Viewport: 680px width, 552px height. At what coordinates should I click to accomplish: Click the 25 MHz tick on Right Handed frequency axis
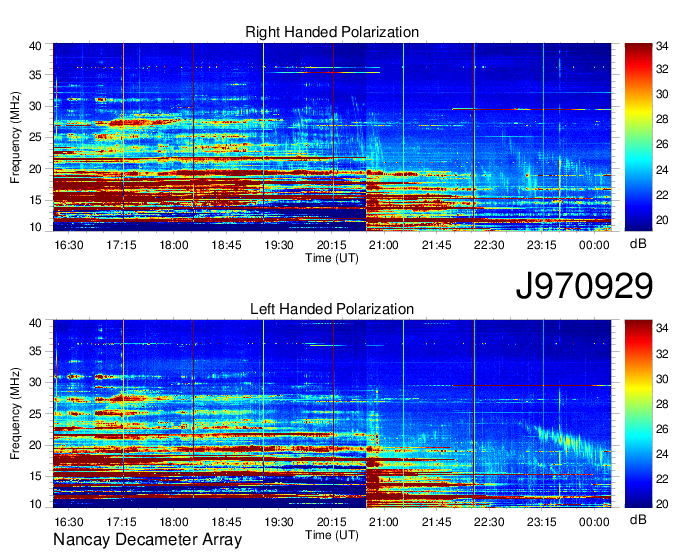[35, 137]
